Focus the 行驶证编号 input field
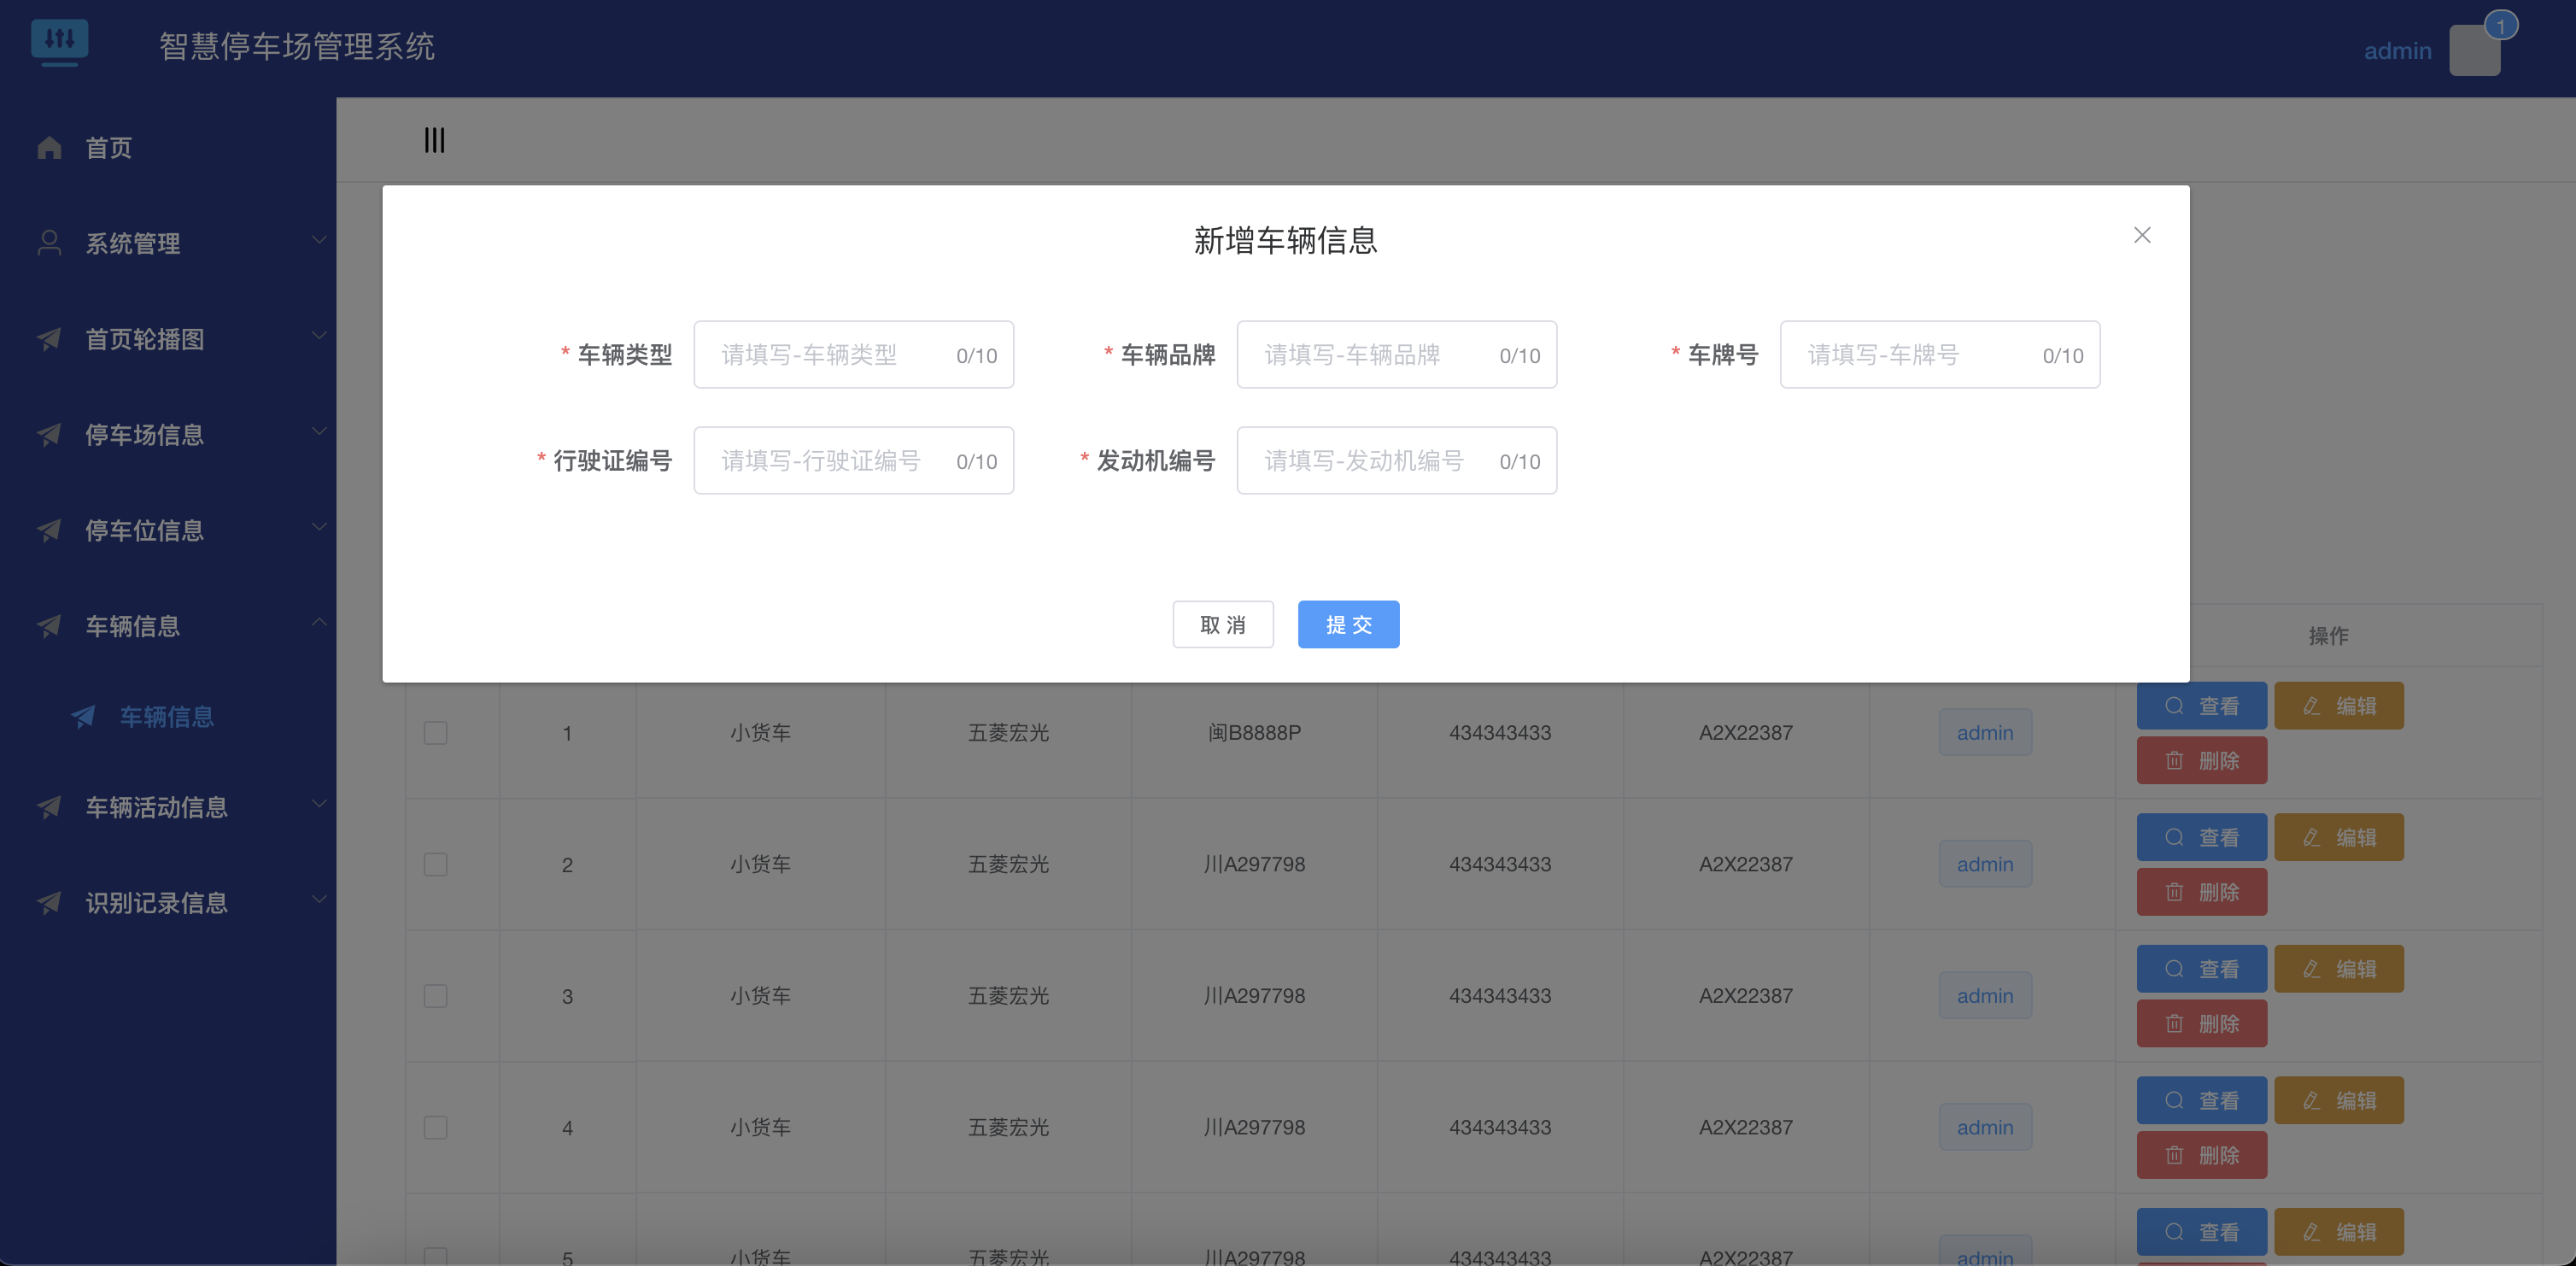Screen dimensions: 2576x1266 pos(854,461)
